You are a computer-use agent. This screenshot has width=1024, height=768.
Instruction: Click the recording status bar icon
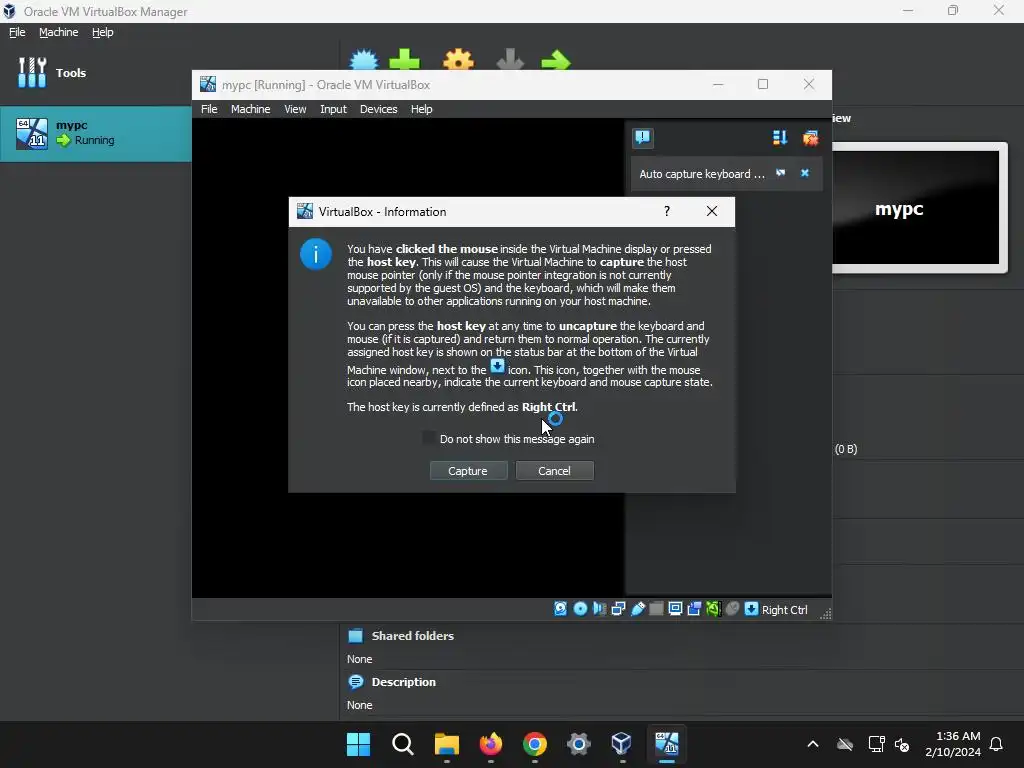694,609
